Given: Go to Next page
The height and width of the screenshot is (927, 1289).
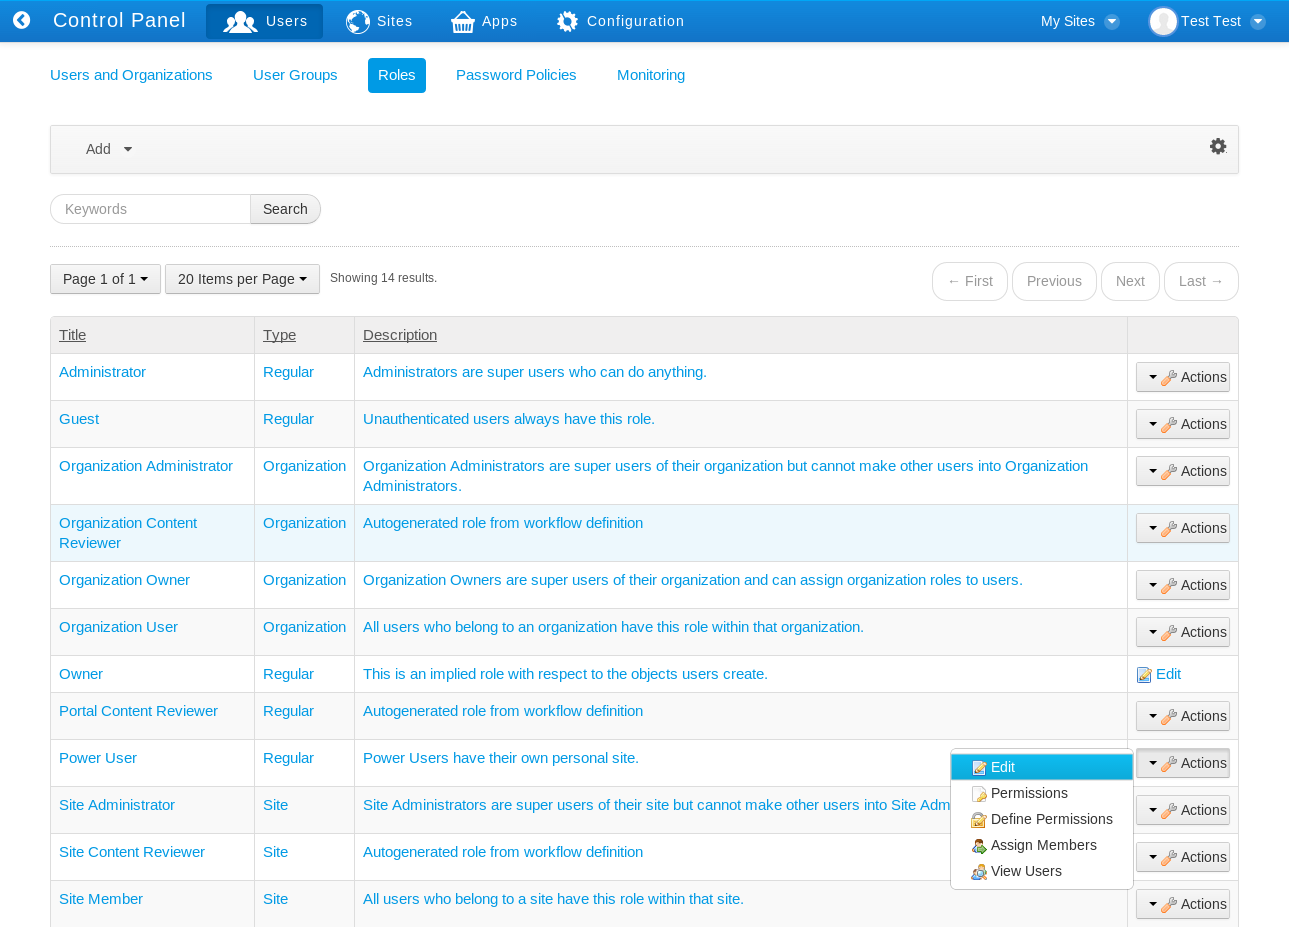Looking at the screenshot, I should pyautogui.click(x=1130, y=281).
